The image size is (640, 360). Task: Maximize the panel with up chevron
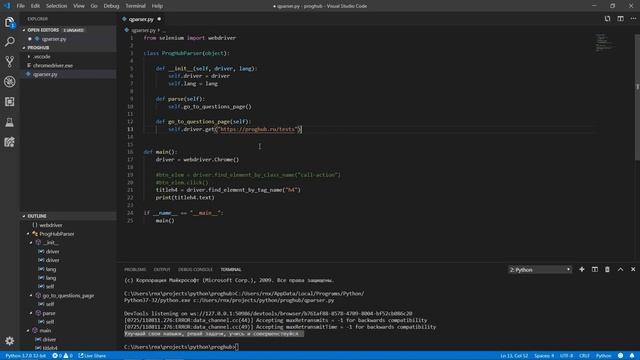coord(620,269)
